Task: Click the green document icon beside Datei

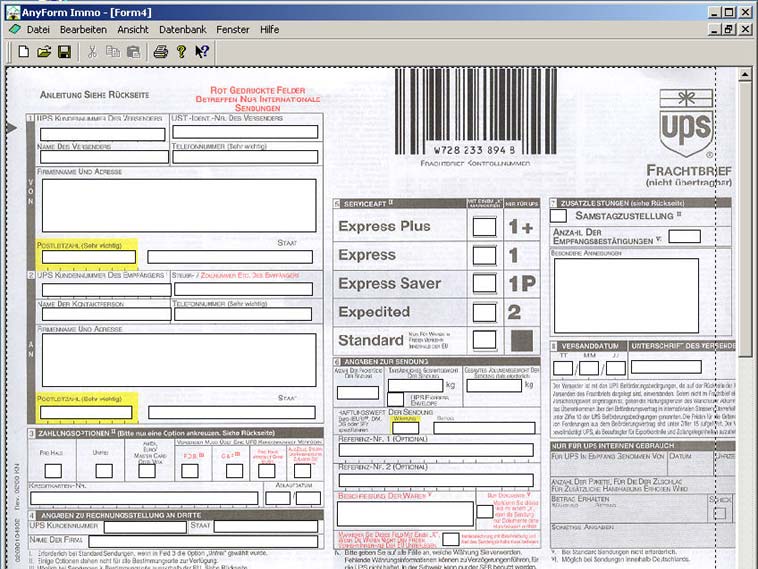Action: pos(15,29)
